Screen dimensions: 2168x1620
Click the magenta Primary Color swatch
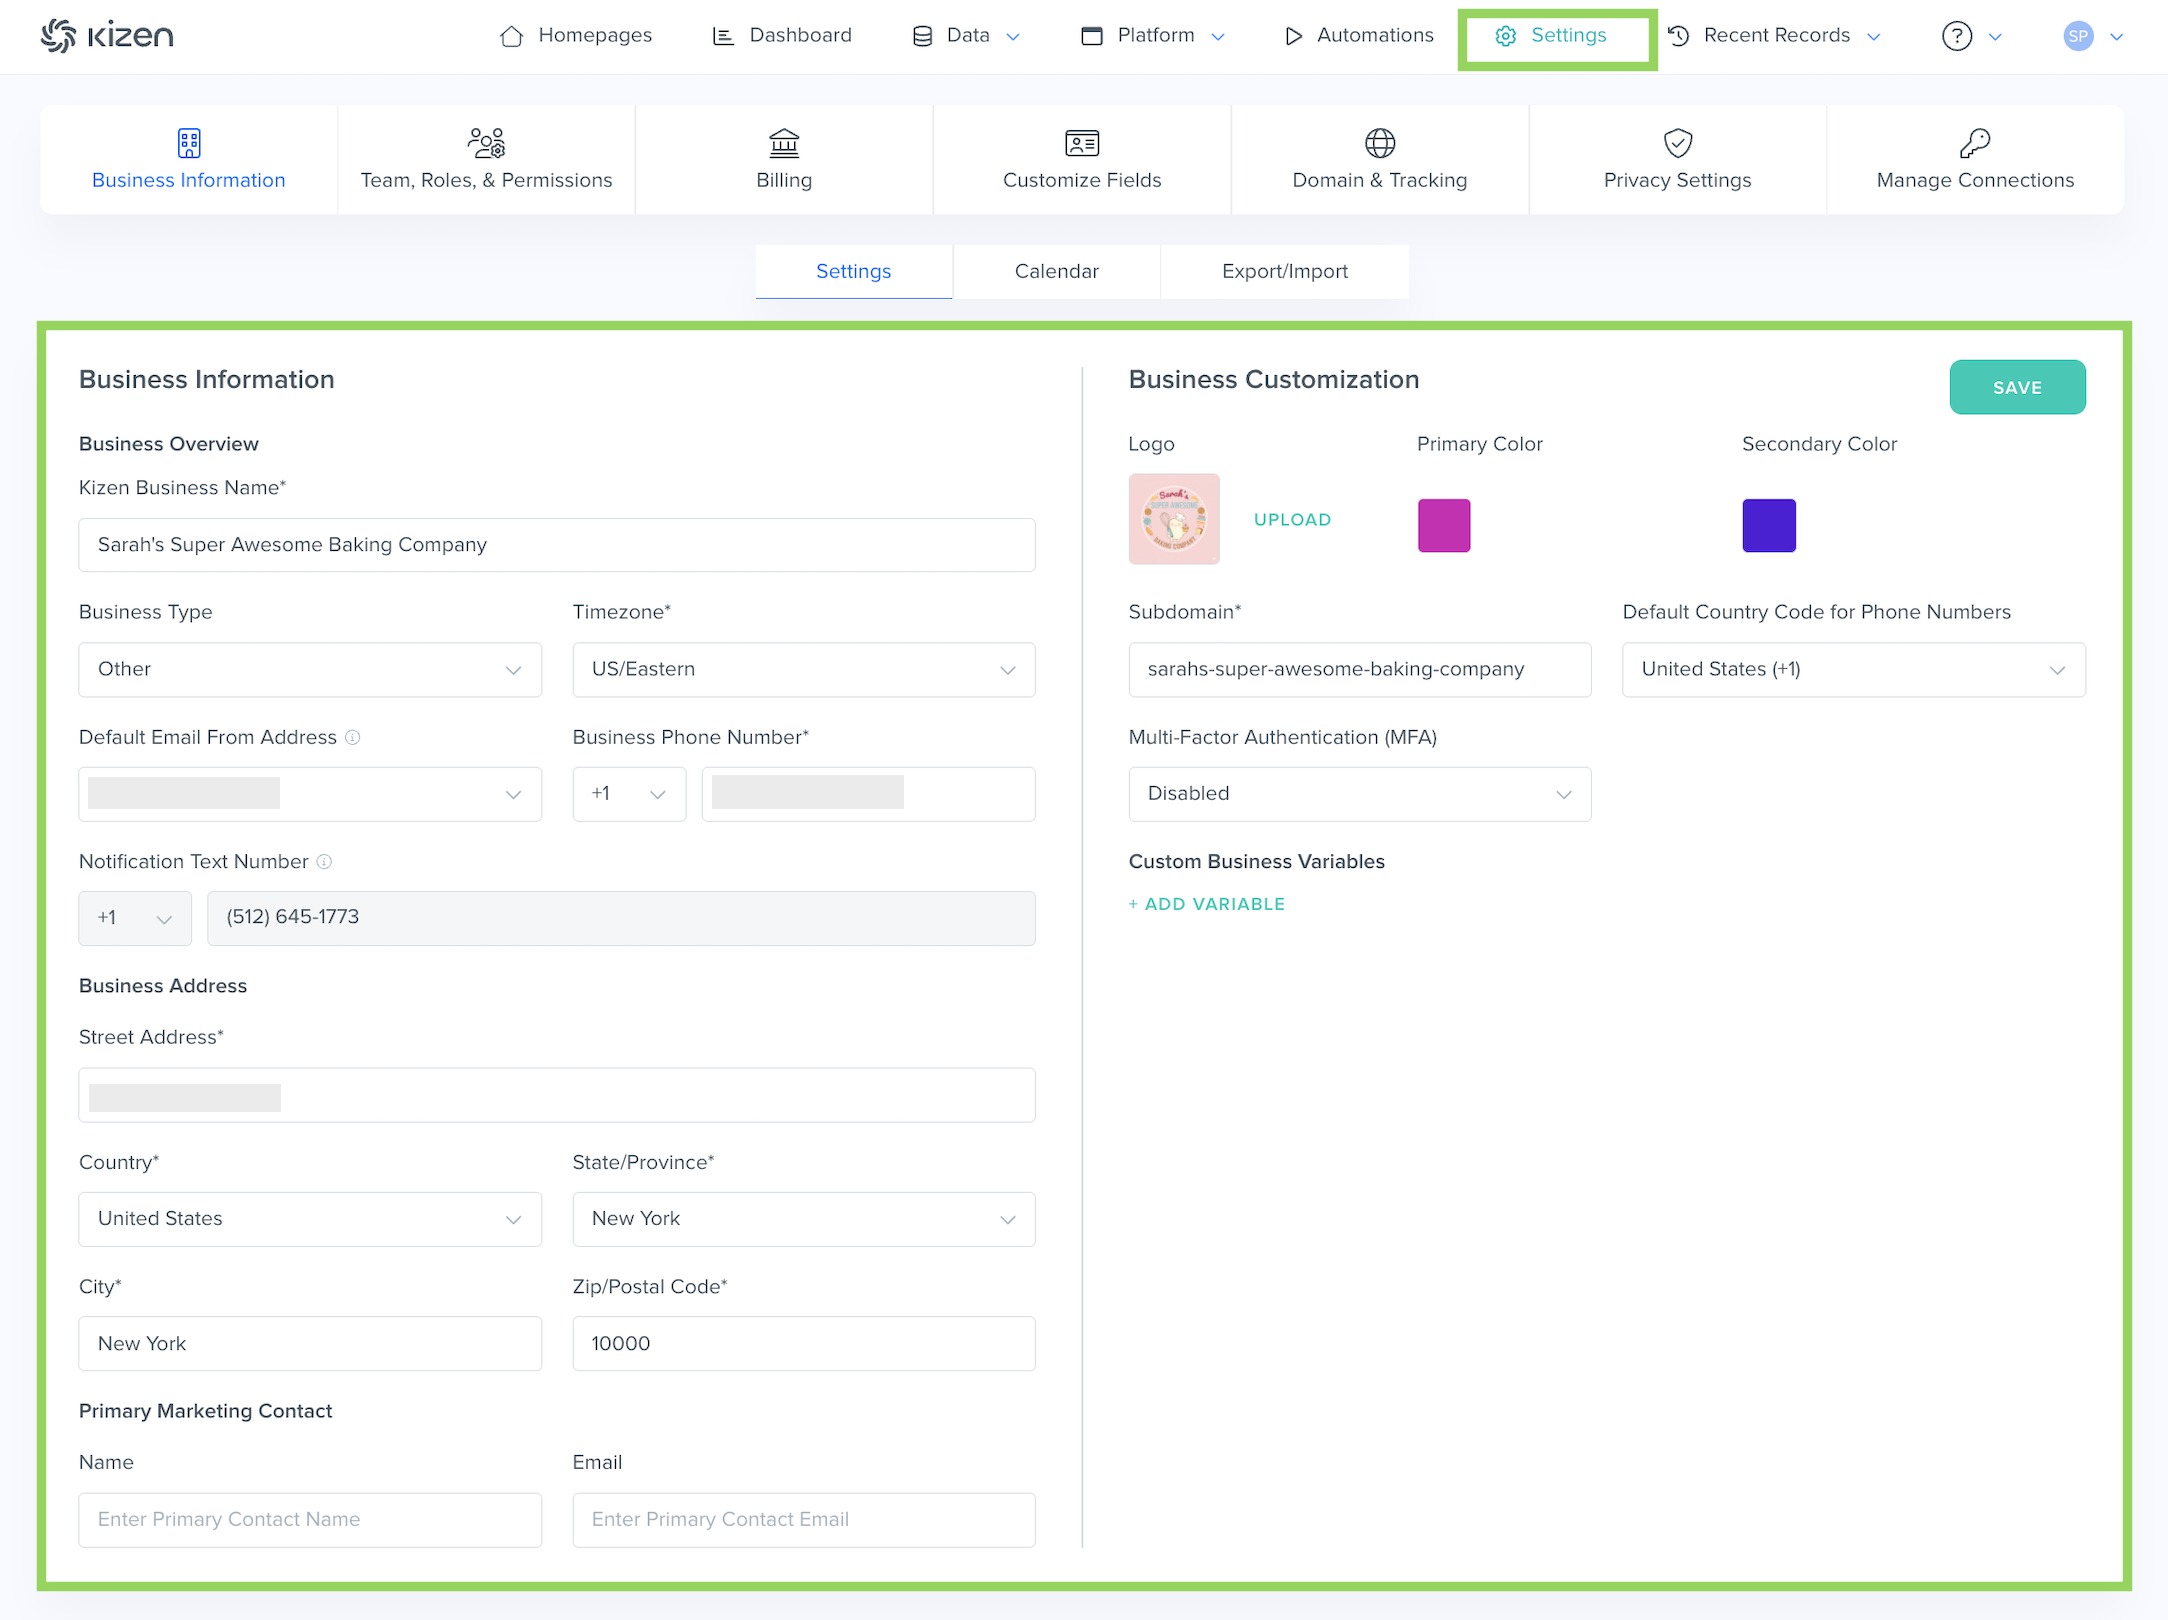[x=1443, y=525]
